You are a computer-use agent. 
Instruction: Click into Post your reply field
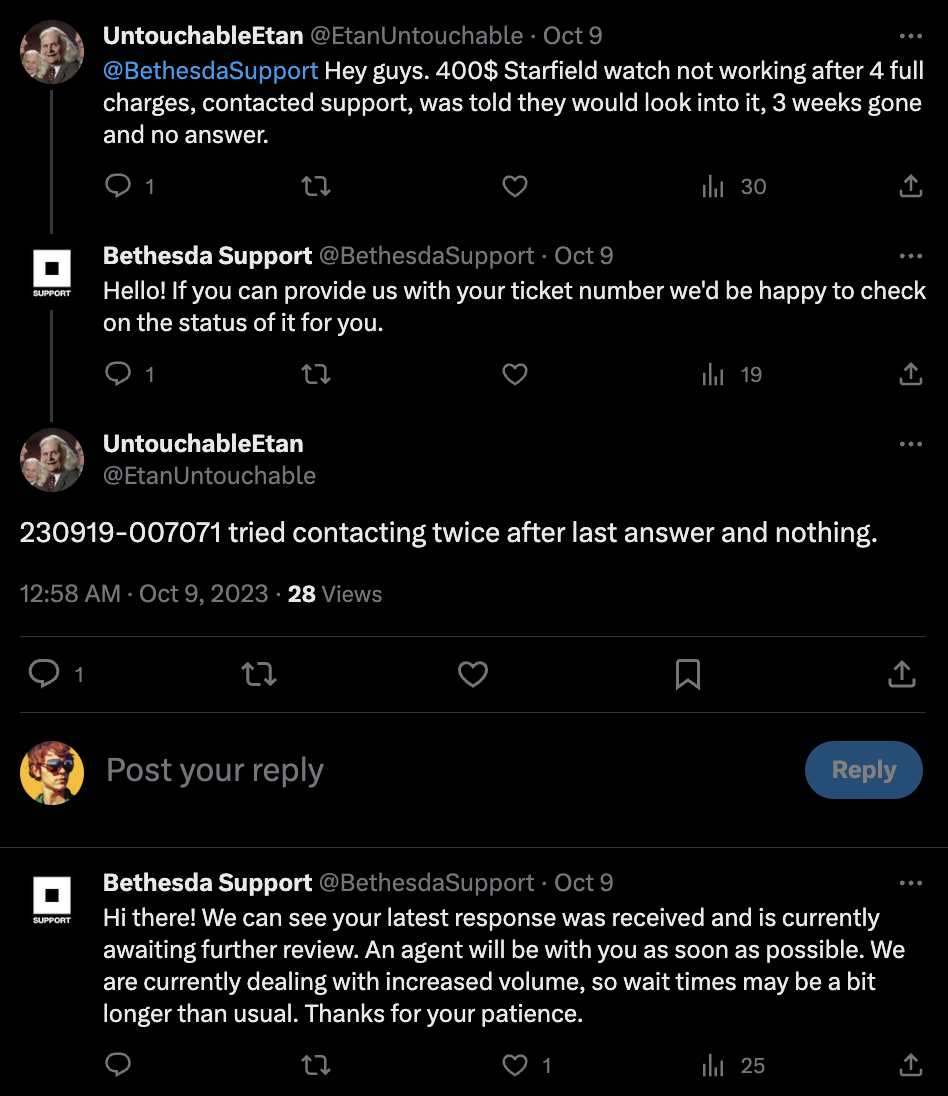pyautogui.click(x=447, y=770)
